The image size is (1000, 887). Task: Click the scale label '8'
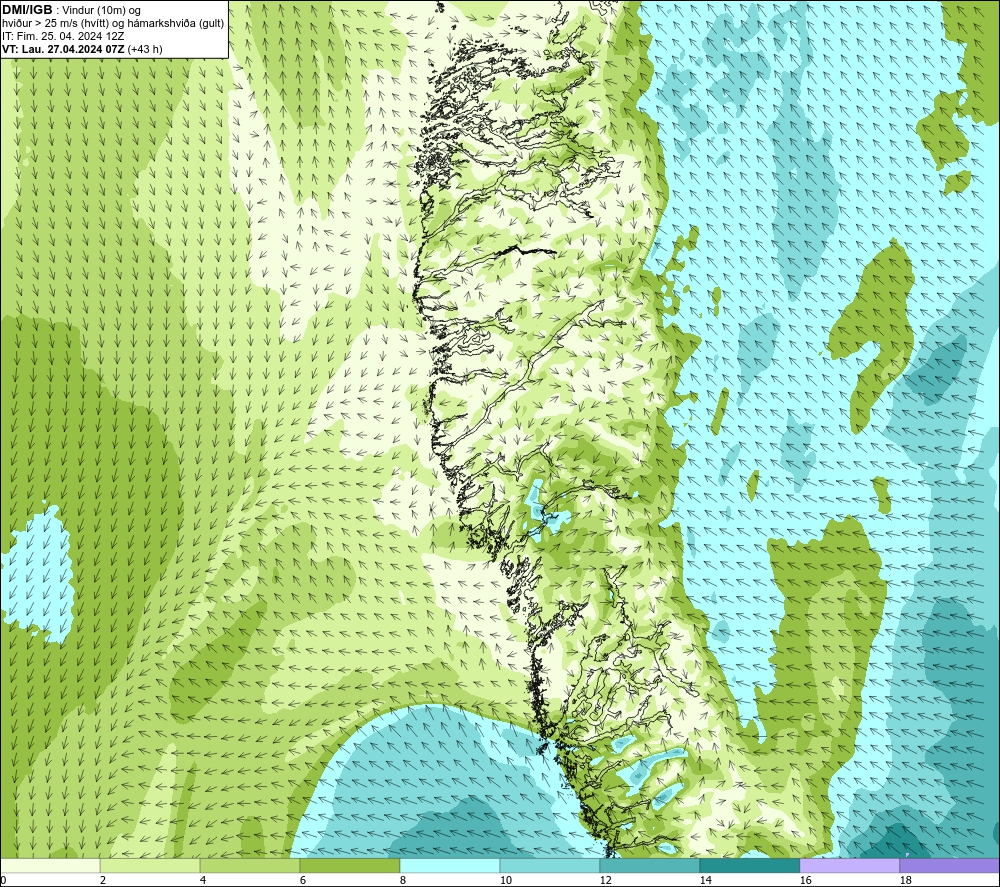pyautogui.click(x=402, y=881)
